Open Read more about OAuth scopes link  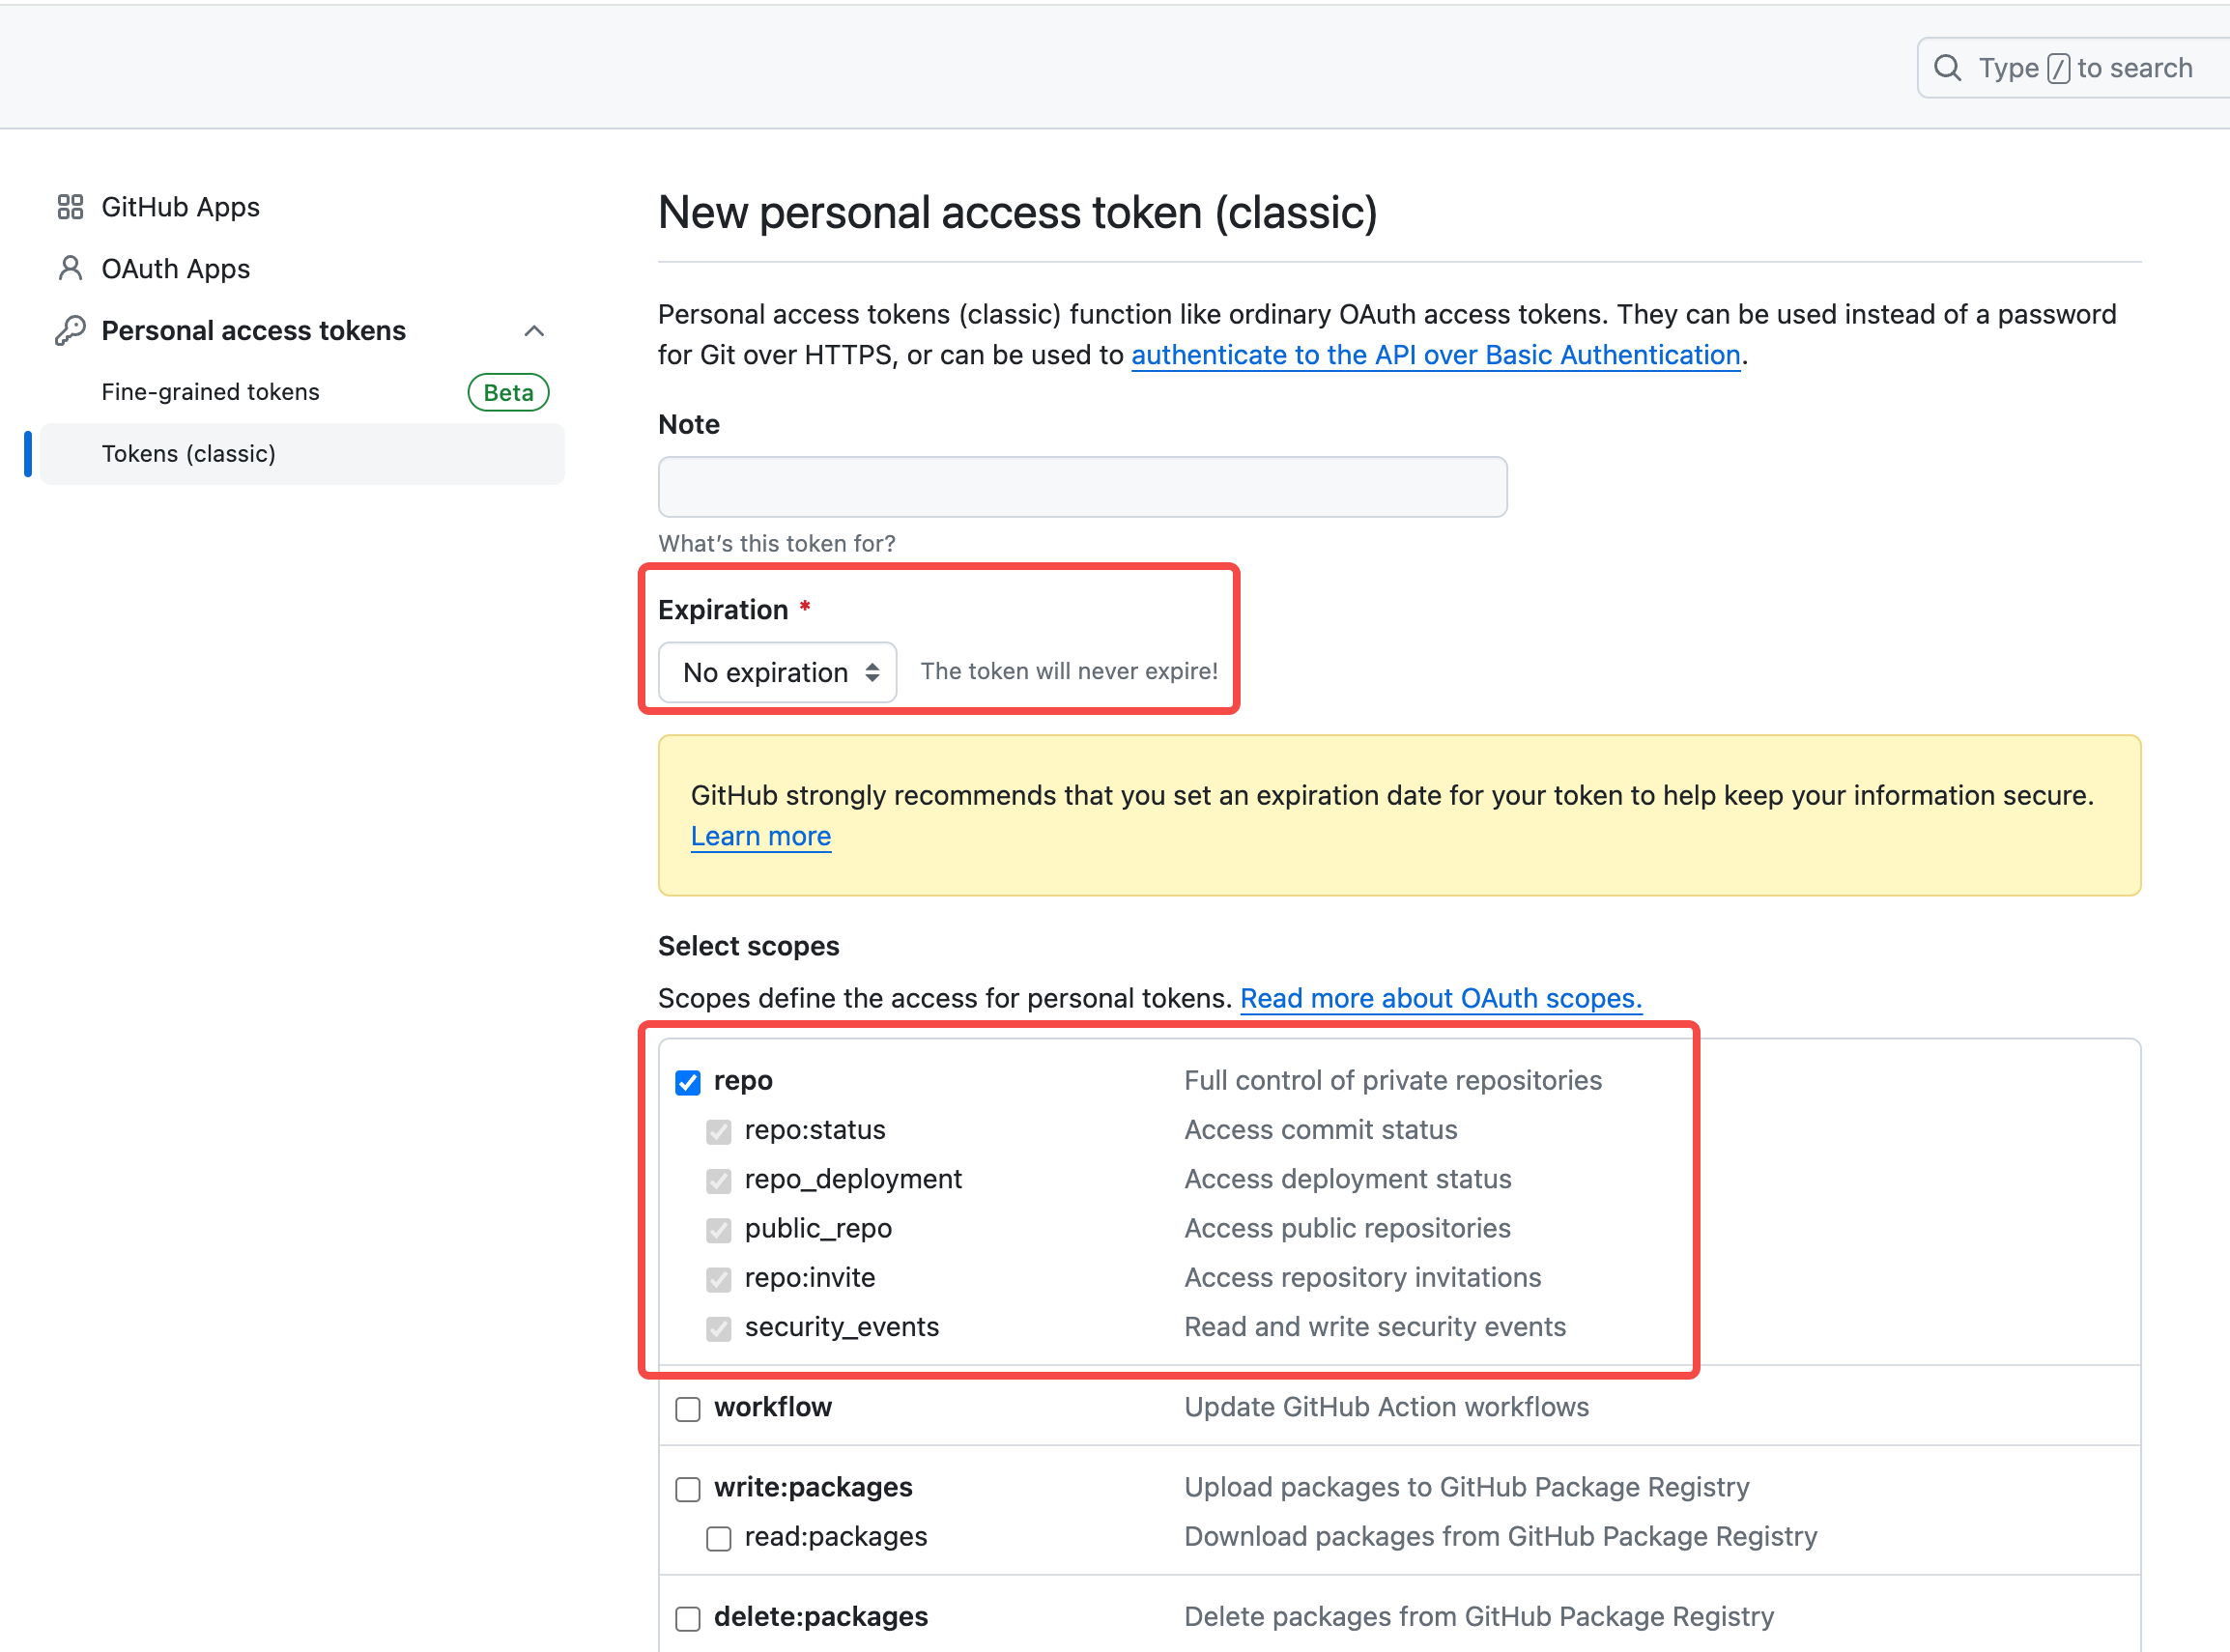click(1440, 998)
